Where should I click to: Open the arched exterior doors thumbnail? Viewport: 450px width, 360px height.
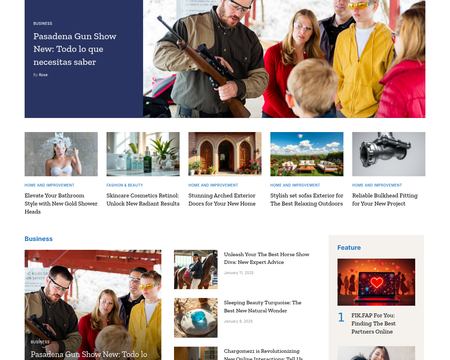225,154
